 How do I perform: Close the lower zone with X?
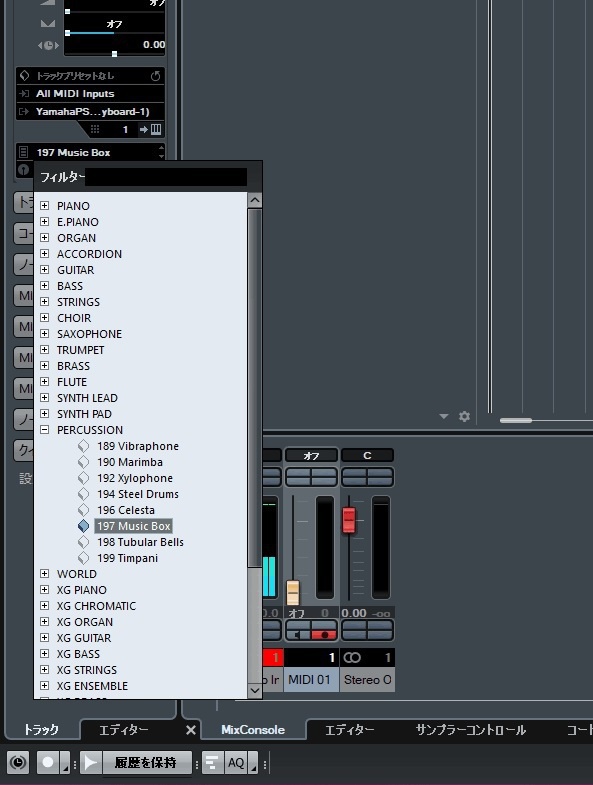click(191, 730)
